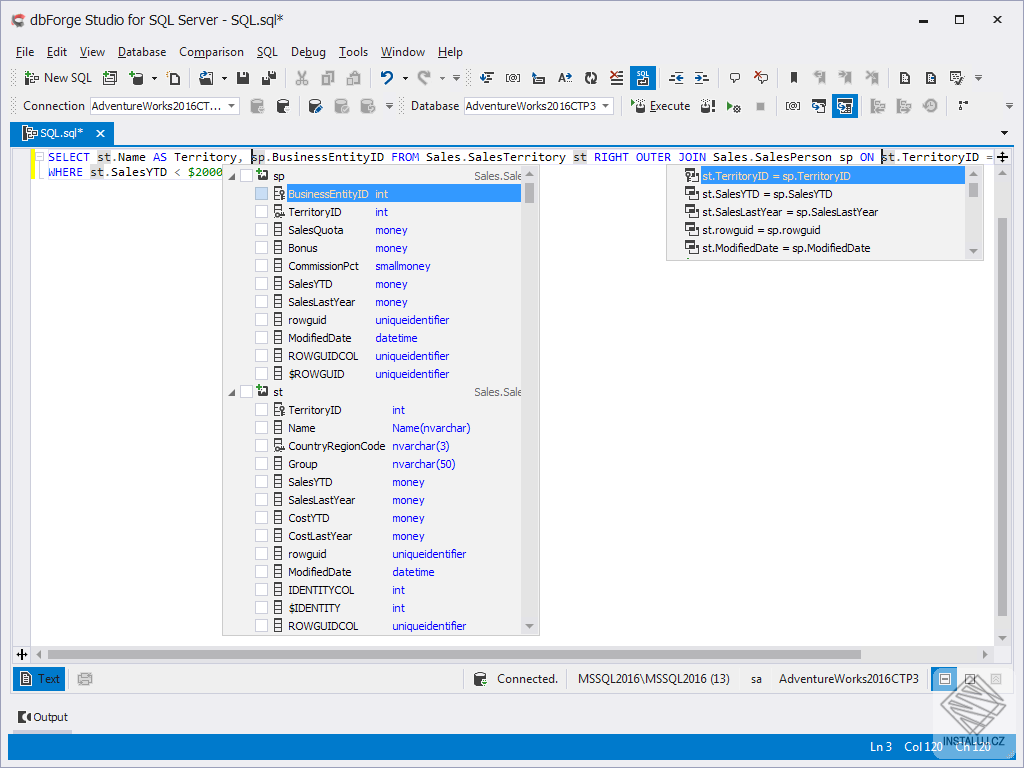1024x768 pixels.
Task: Undo the last edit
Action: click(386, 77)
